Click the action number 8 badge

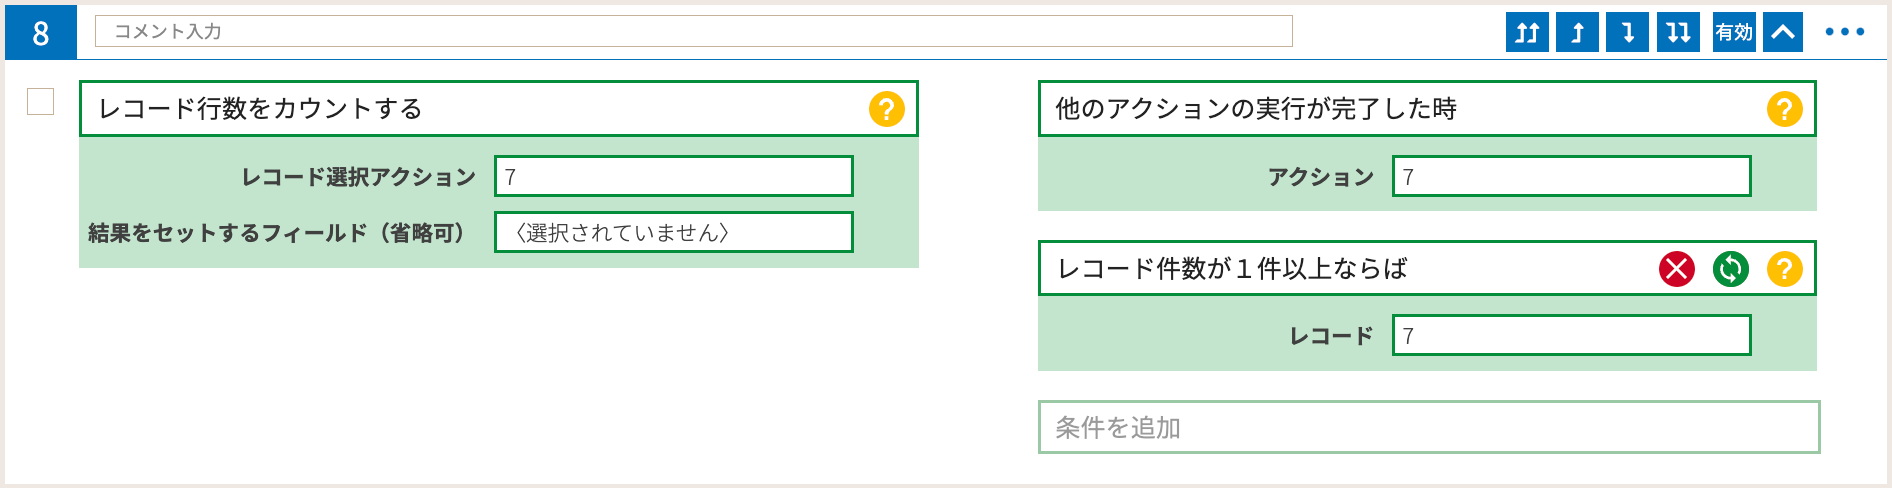[41, 32]
